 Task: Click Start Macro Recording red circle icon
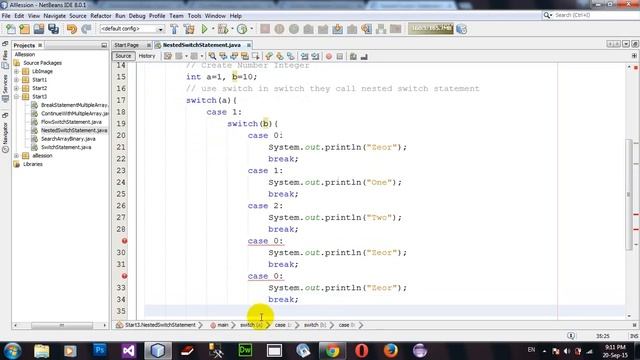(329, 56)
